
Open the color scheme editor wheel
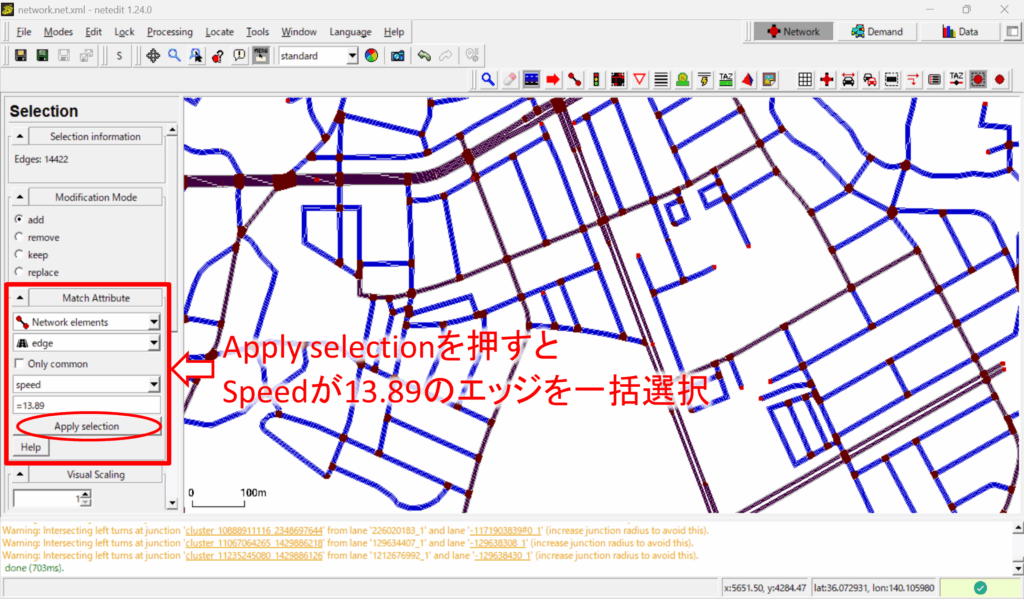[371, 56]
